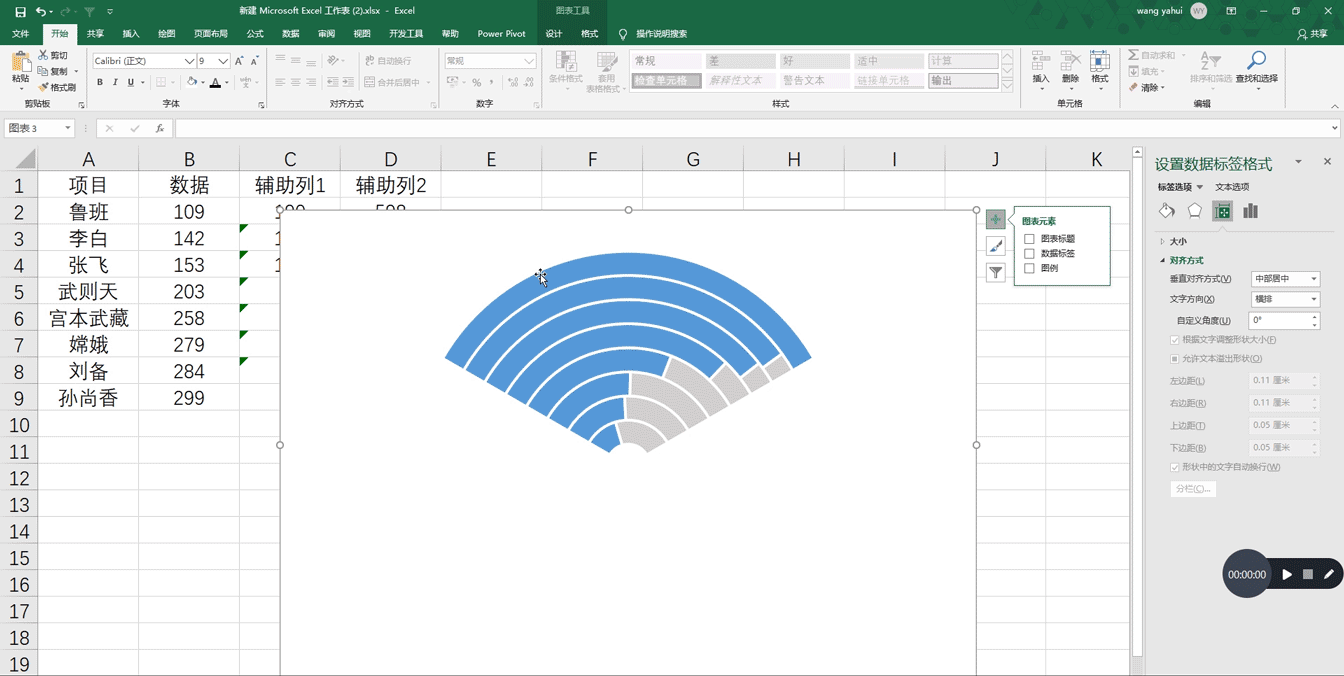The height and width of the screenshot is (676, 1344).
Task: Click the Sort and Filter (排序和筛选) icon
Action: point(1210,61)
